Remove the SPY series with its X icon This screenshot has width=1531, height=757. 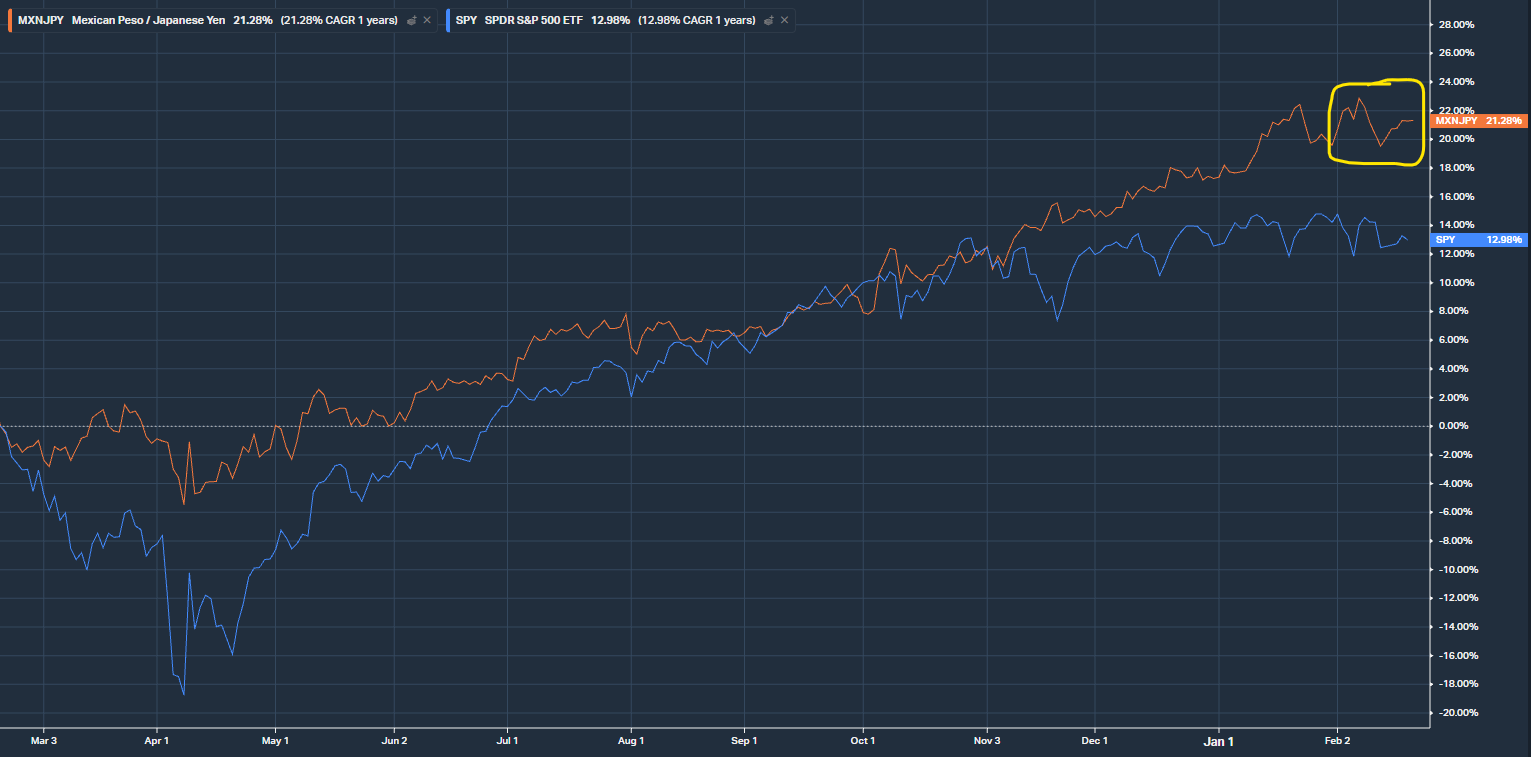[x=784, y=20]
